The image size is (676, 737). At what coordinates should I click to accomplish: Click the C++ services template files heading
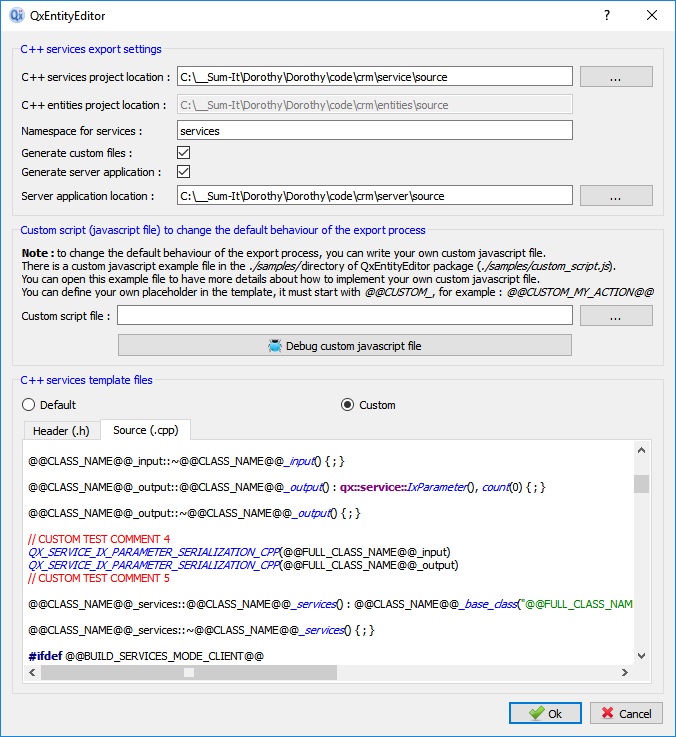pyautogui.click(x=86, y=380)
